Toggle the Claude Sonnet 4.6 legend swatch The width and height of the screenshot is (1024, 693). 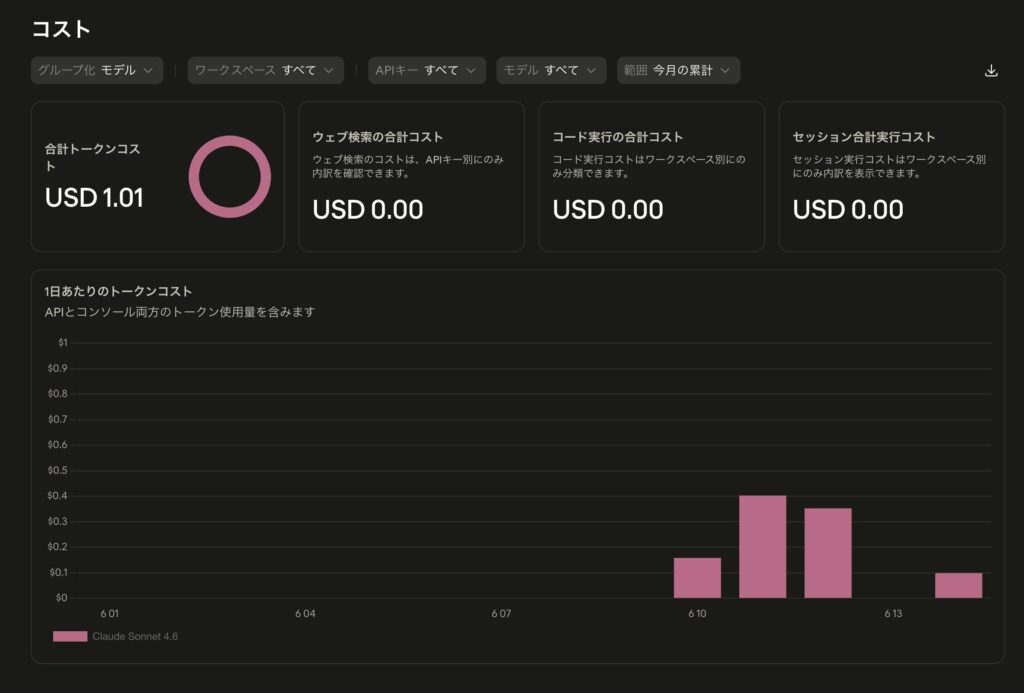70,636
